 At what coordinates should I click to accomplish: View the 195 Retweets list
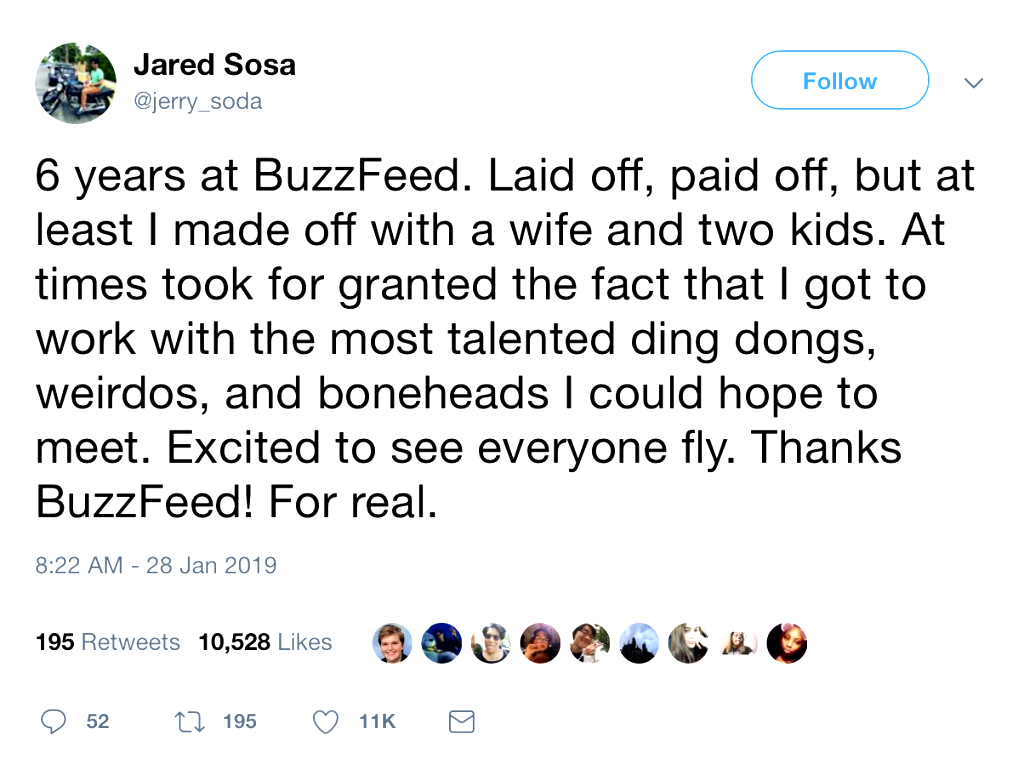tap(108, 642)
